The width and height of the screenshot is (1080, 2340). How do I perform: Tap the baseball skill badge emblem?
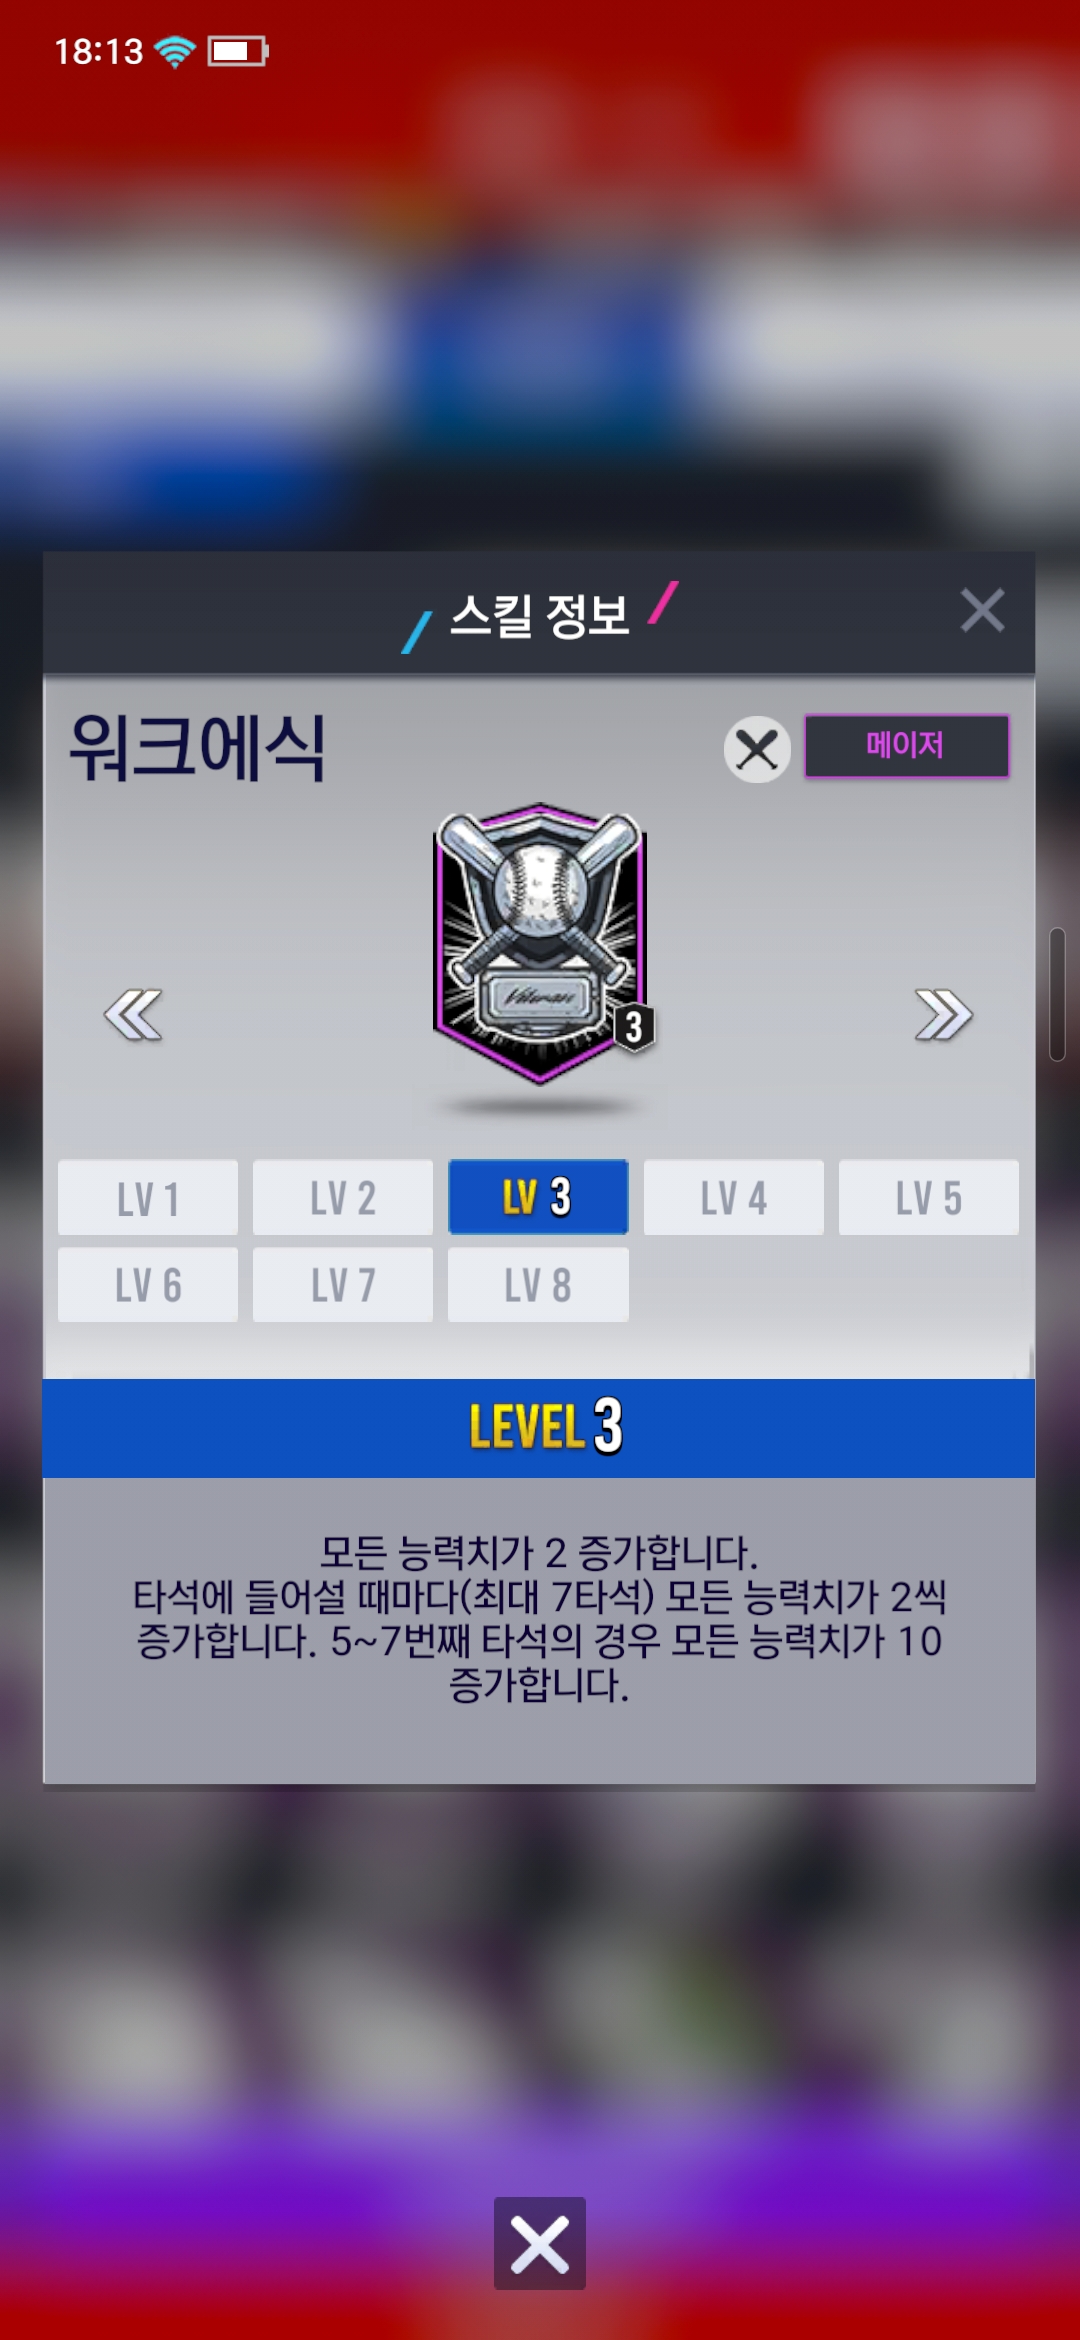541,943
